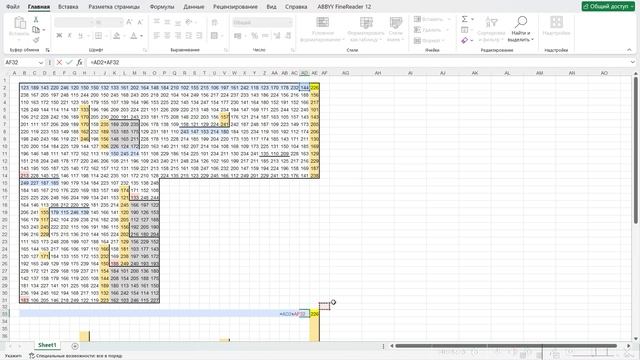The height and width of the screenshot is (360, 640).
Task: Click Merge and Center icon
Action: click(214, 36)
